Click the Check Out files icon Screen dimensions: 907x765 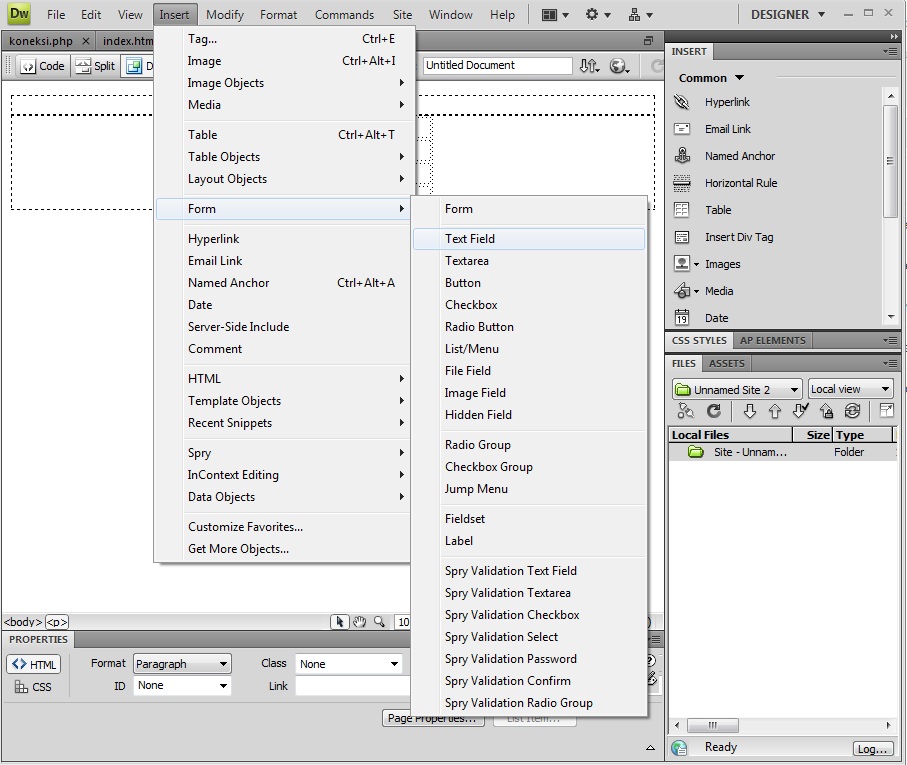[801, 411]
